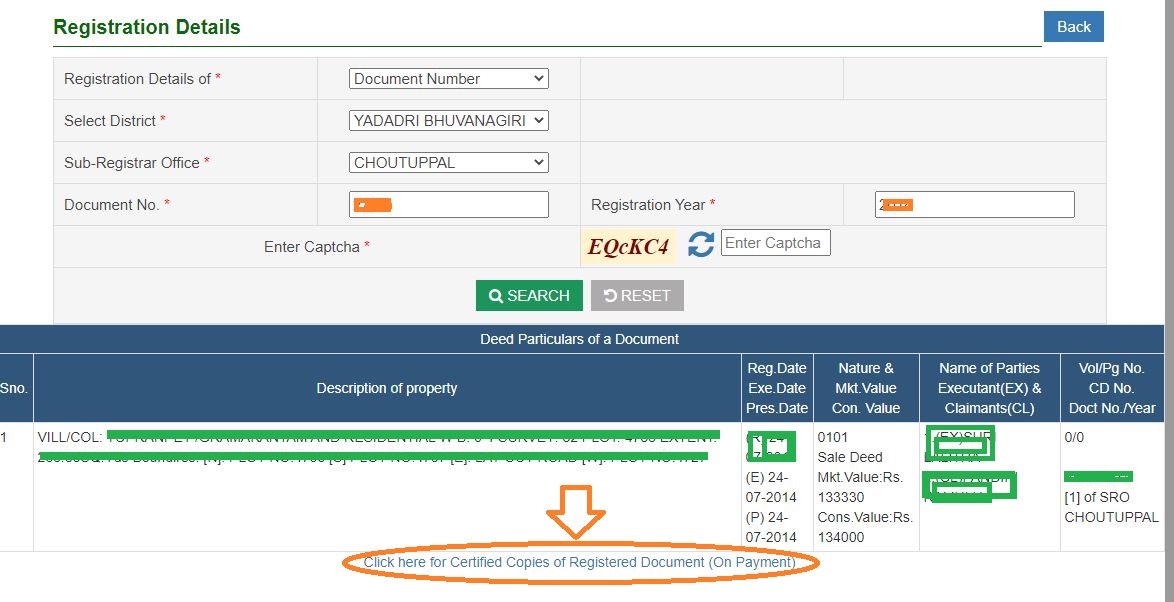
Task: Click the magnifier icon on the SEARCH button
Action: click(x=496, y=295)
